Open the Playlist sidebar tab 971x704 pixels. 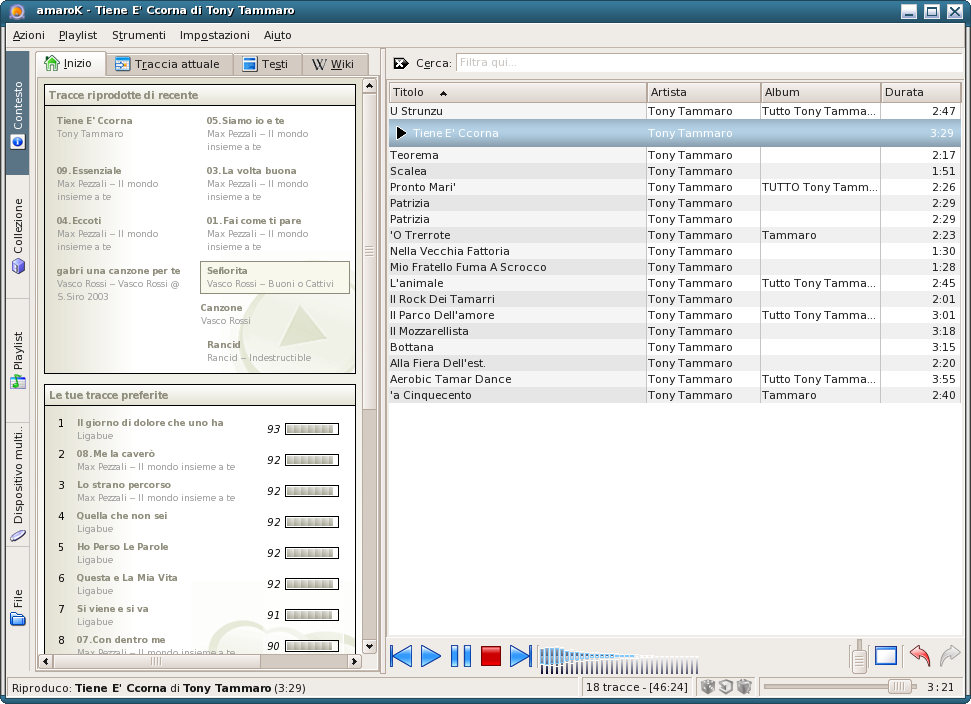pyautogui.click(x=17, y=360)
